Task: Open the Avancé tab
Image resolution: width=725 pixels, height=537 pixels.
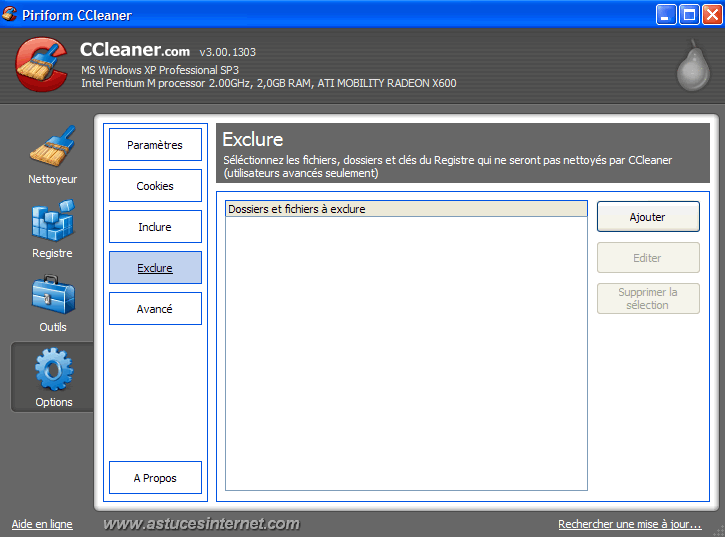Action: [x=155, y=309]
